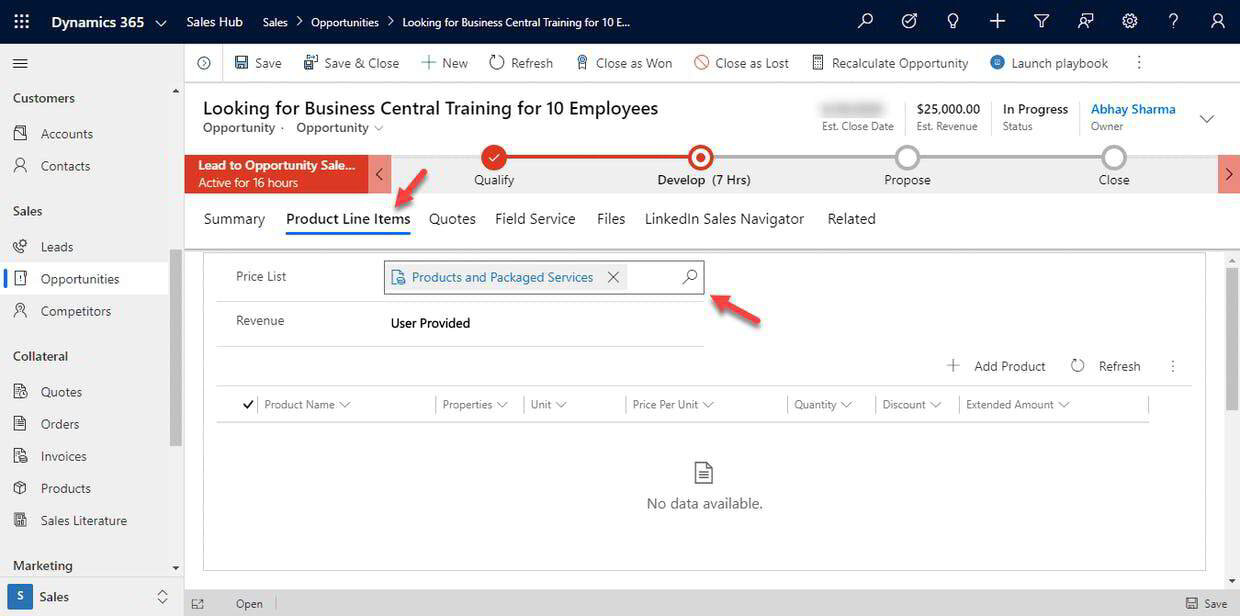Click Save & Close
1240x616 pixels.
(x=351, y=63)
